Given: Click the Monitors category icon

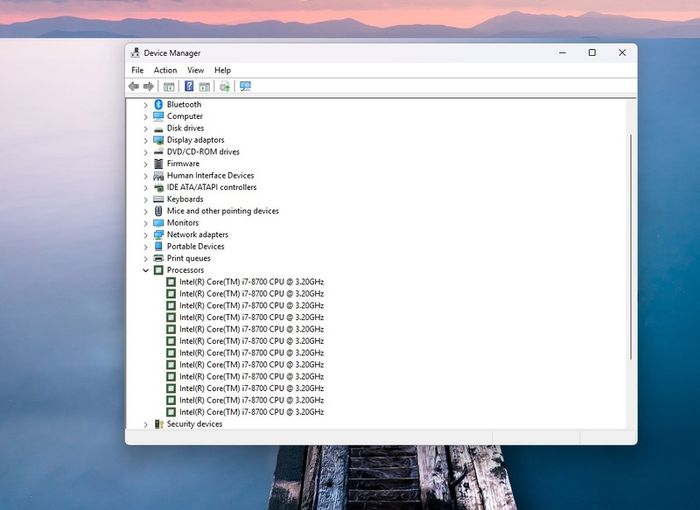Looking at the screenshot, I should 158,223.
